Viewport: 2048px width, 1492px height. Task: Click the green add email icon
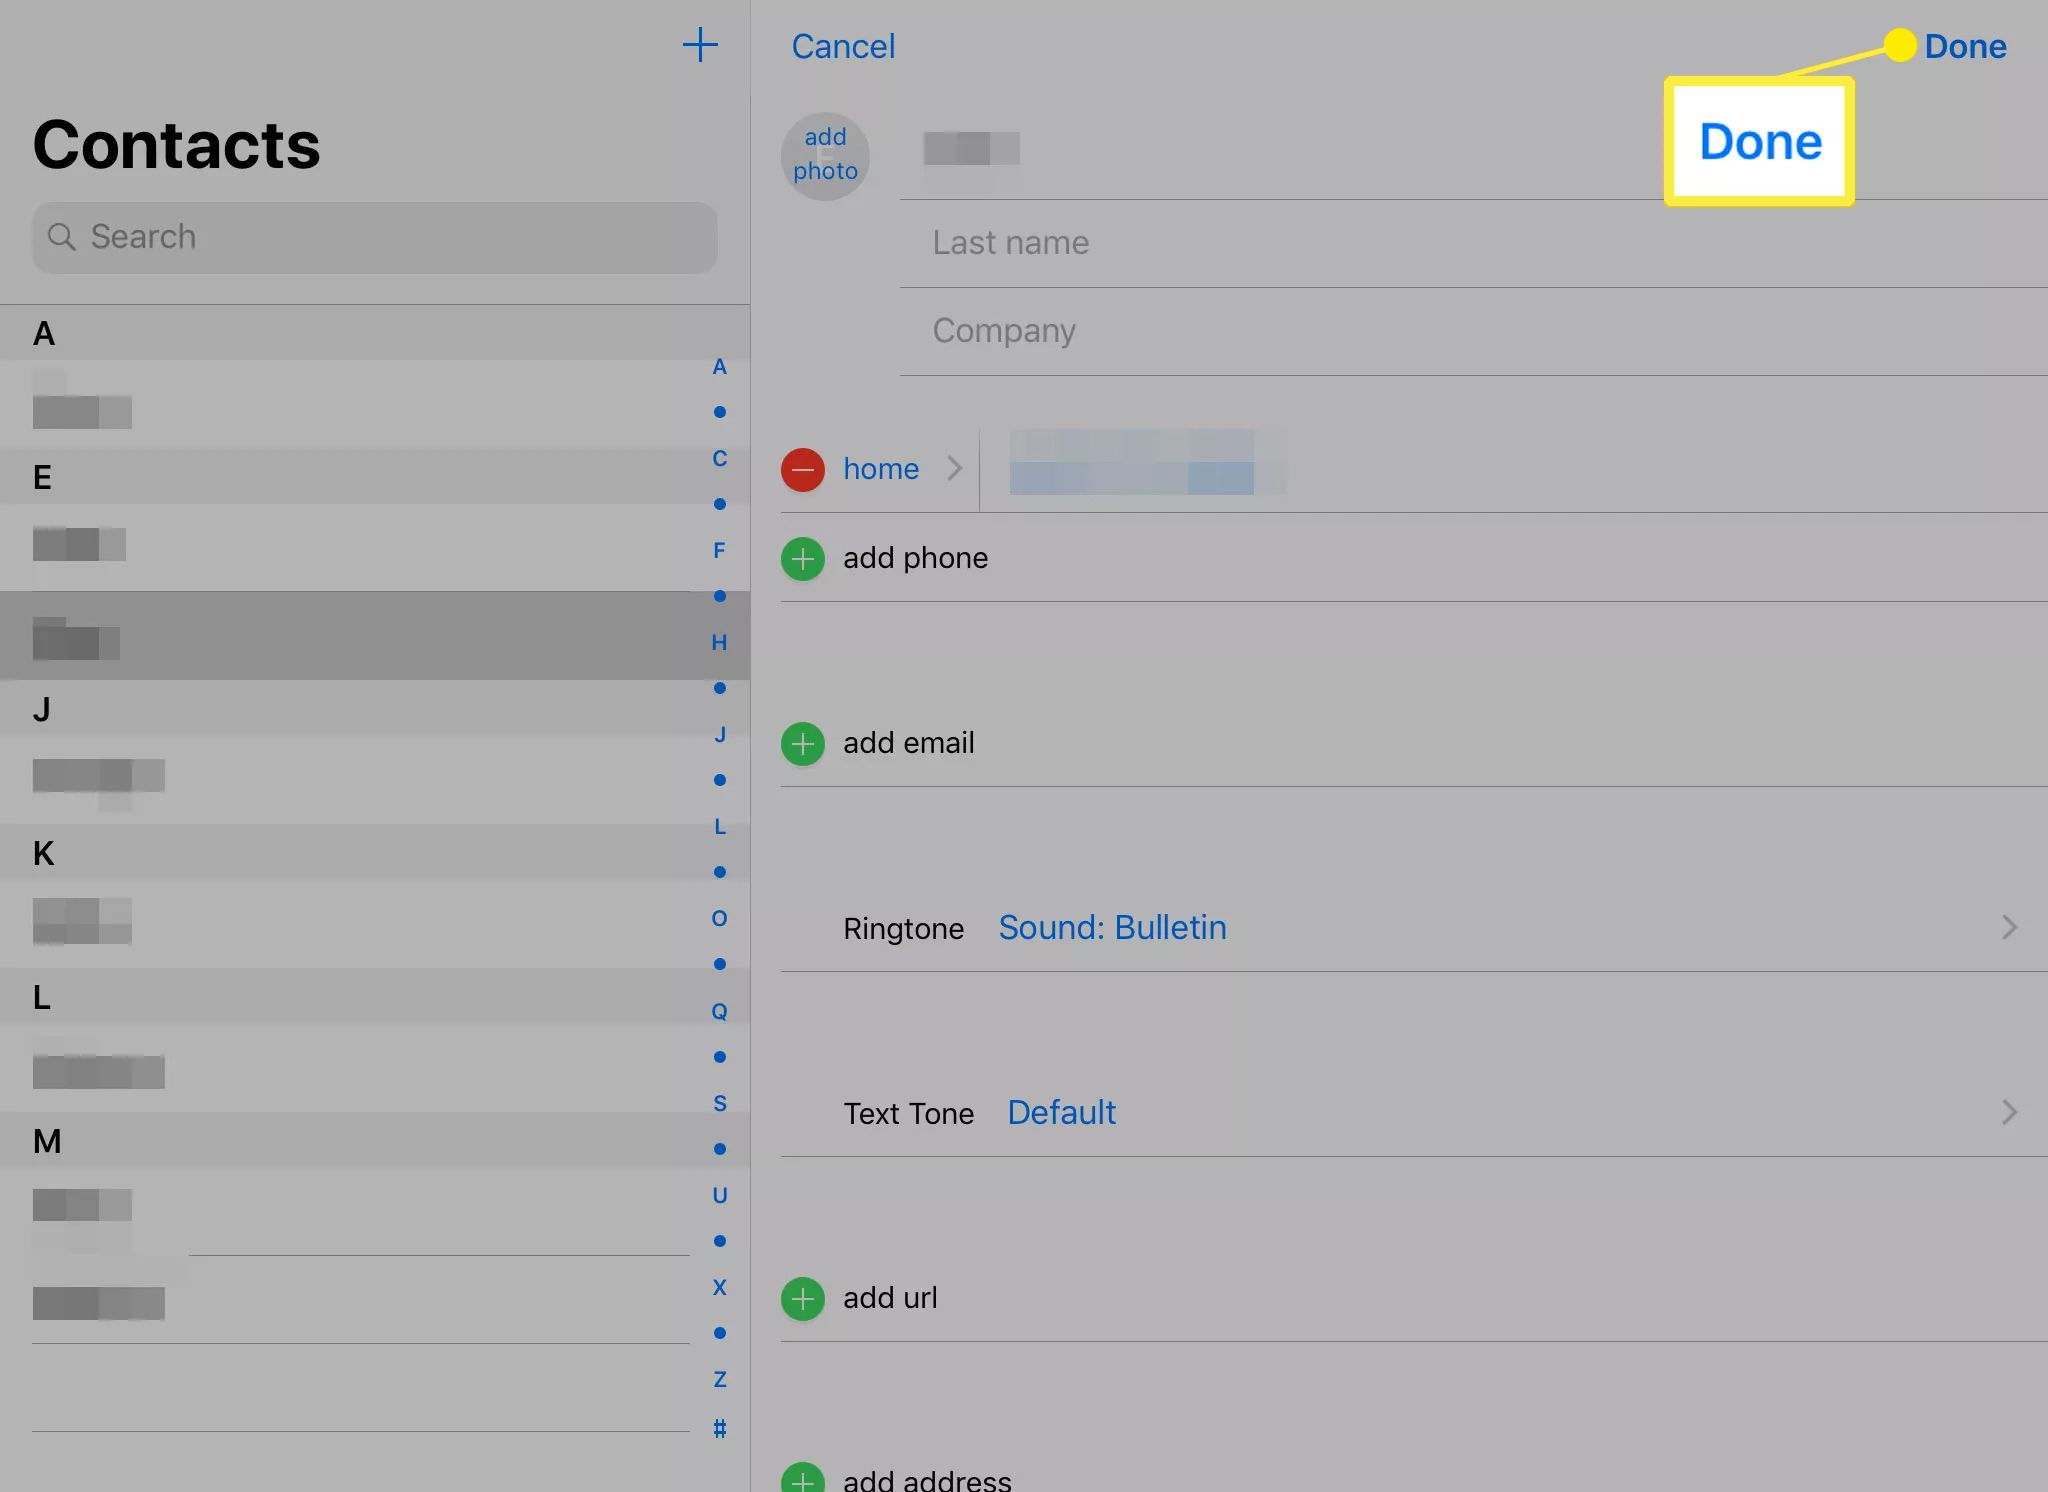click(x=803, y=743)
